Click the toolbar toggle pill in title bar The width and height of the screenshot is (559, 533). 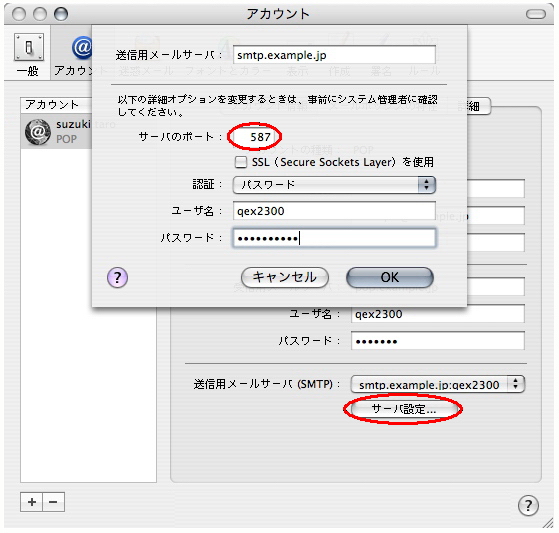point(536,14)
